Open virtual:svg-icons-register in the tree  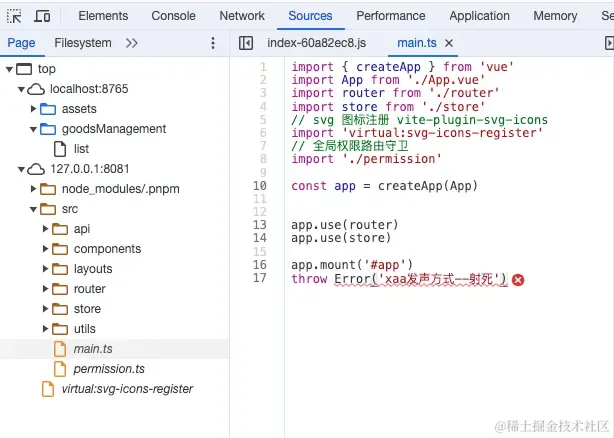pyautogui.click(x=127, y=389)
